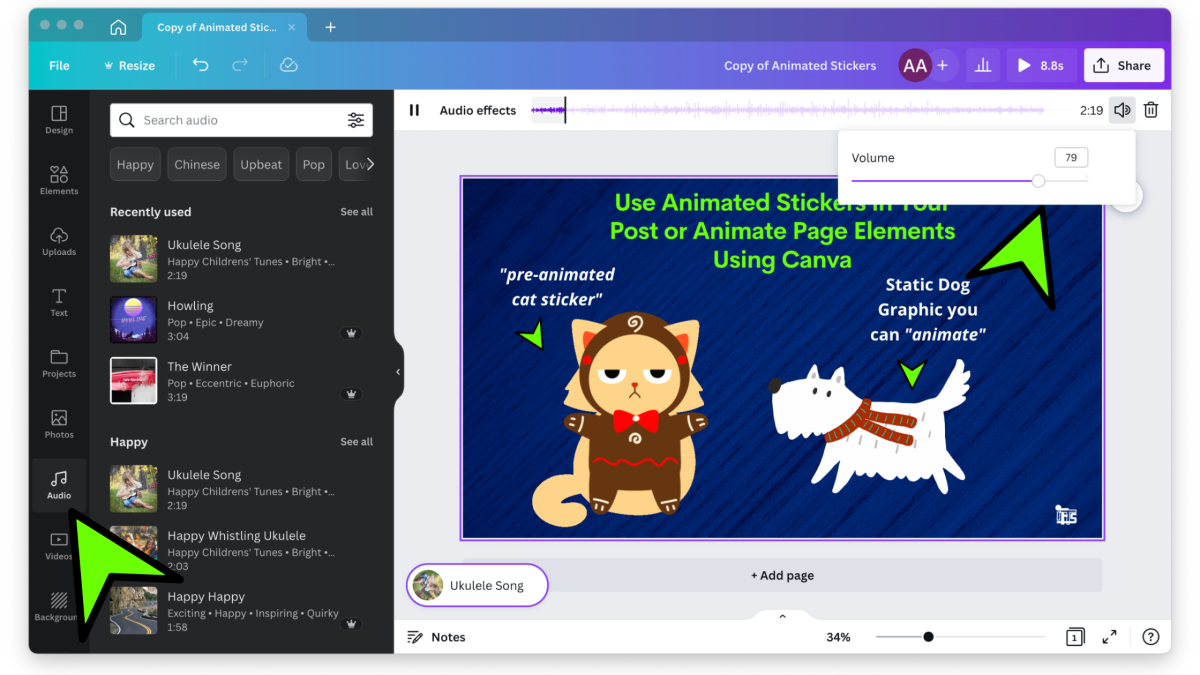Pause the audio playback
Image resolution: width=1200 pixels, height=675 pixels.
click(x=414, y=110)
